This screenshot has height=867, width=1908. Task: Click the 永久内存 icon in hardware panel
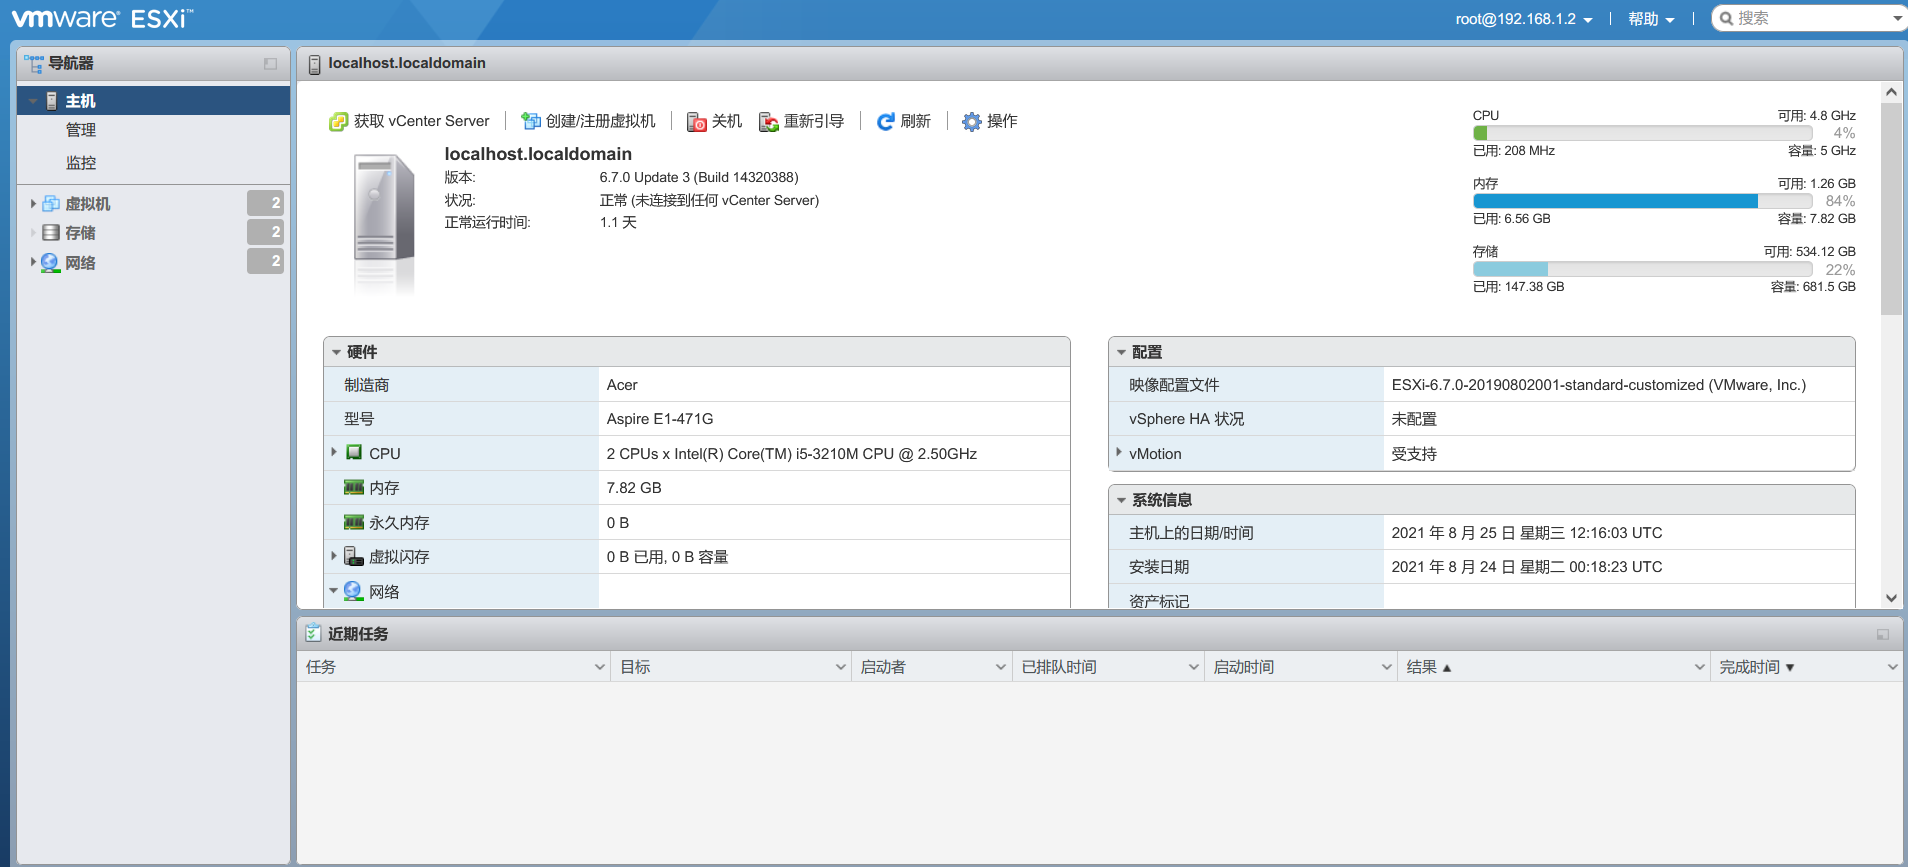click(x=354, y=522)
